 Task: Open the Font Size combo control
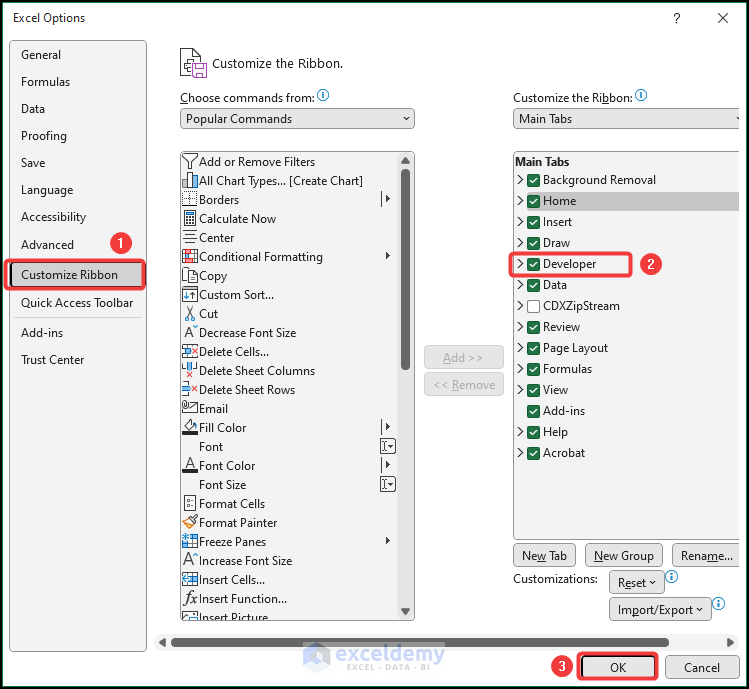click(387, 484)
